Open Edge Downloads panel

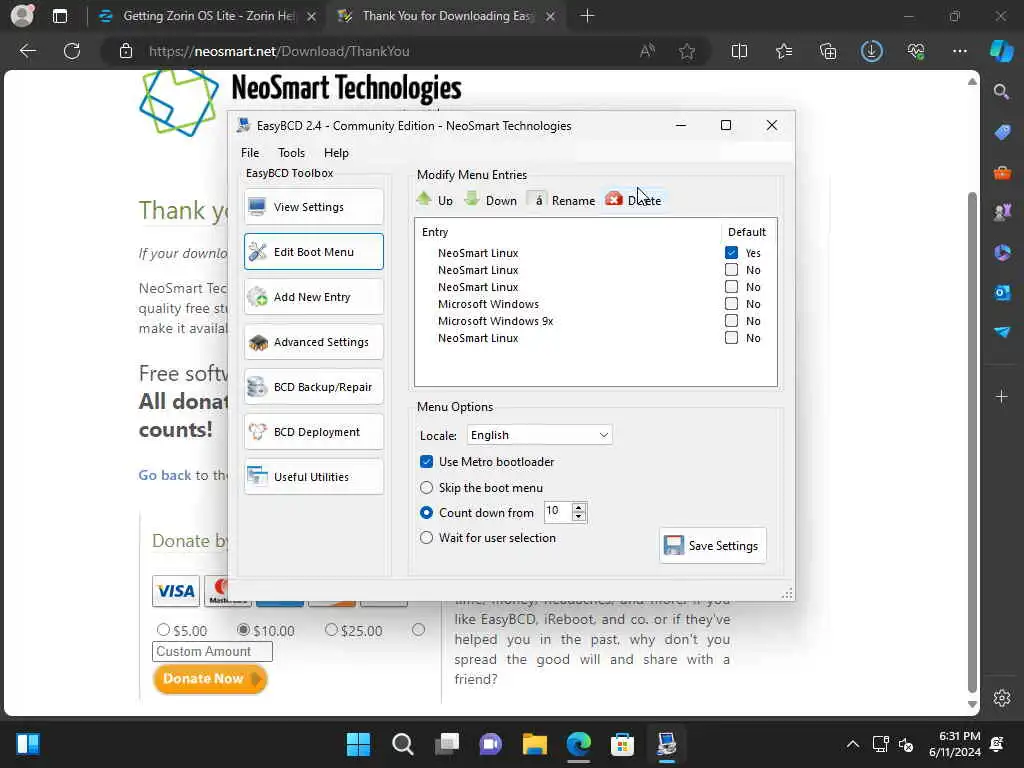pyautogui.click(x=872, y=51)
